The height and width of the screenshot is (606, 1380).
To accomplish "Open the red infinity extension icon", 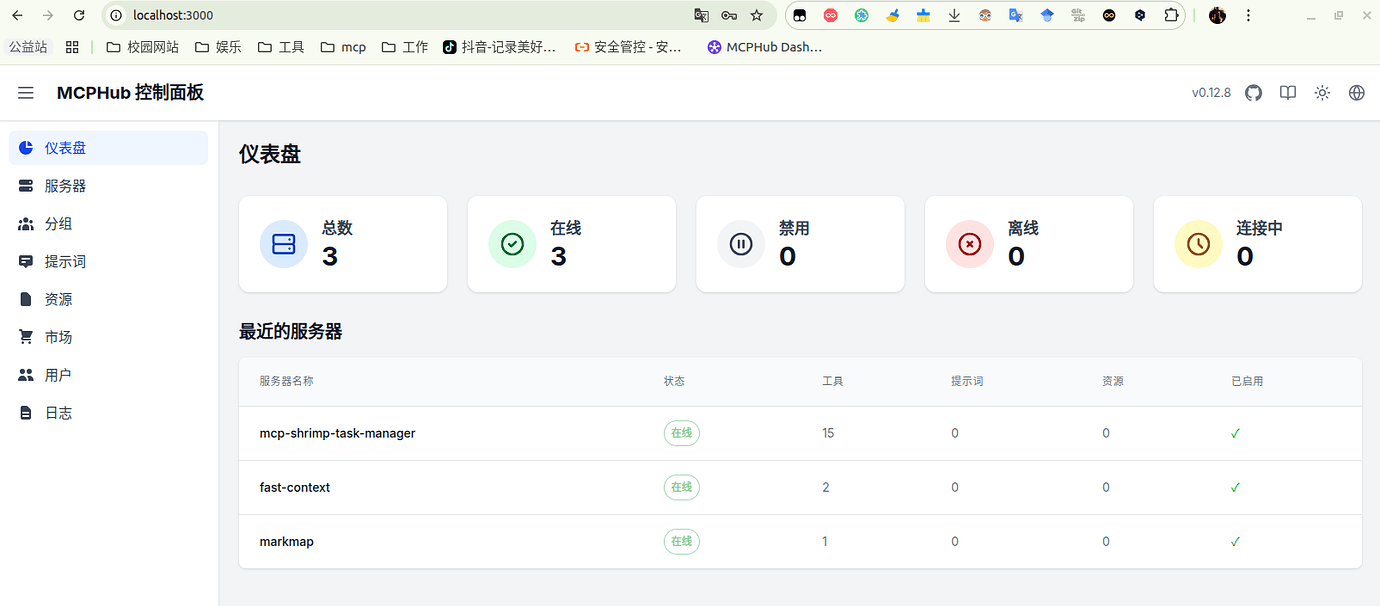I will coord(830,15).
